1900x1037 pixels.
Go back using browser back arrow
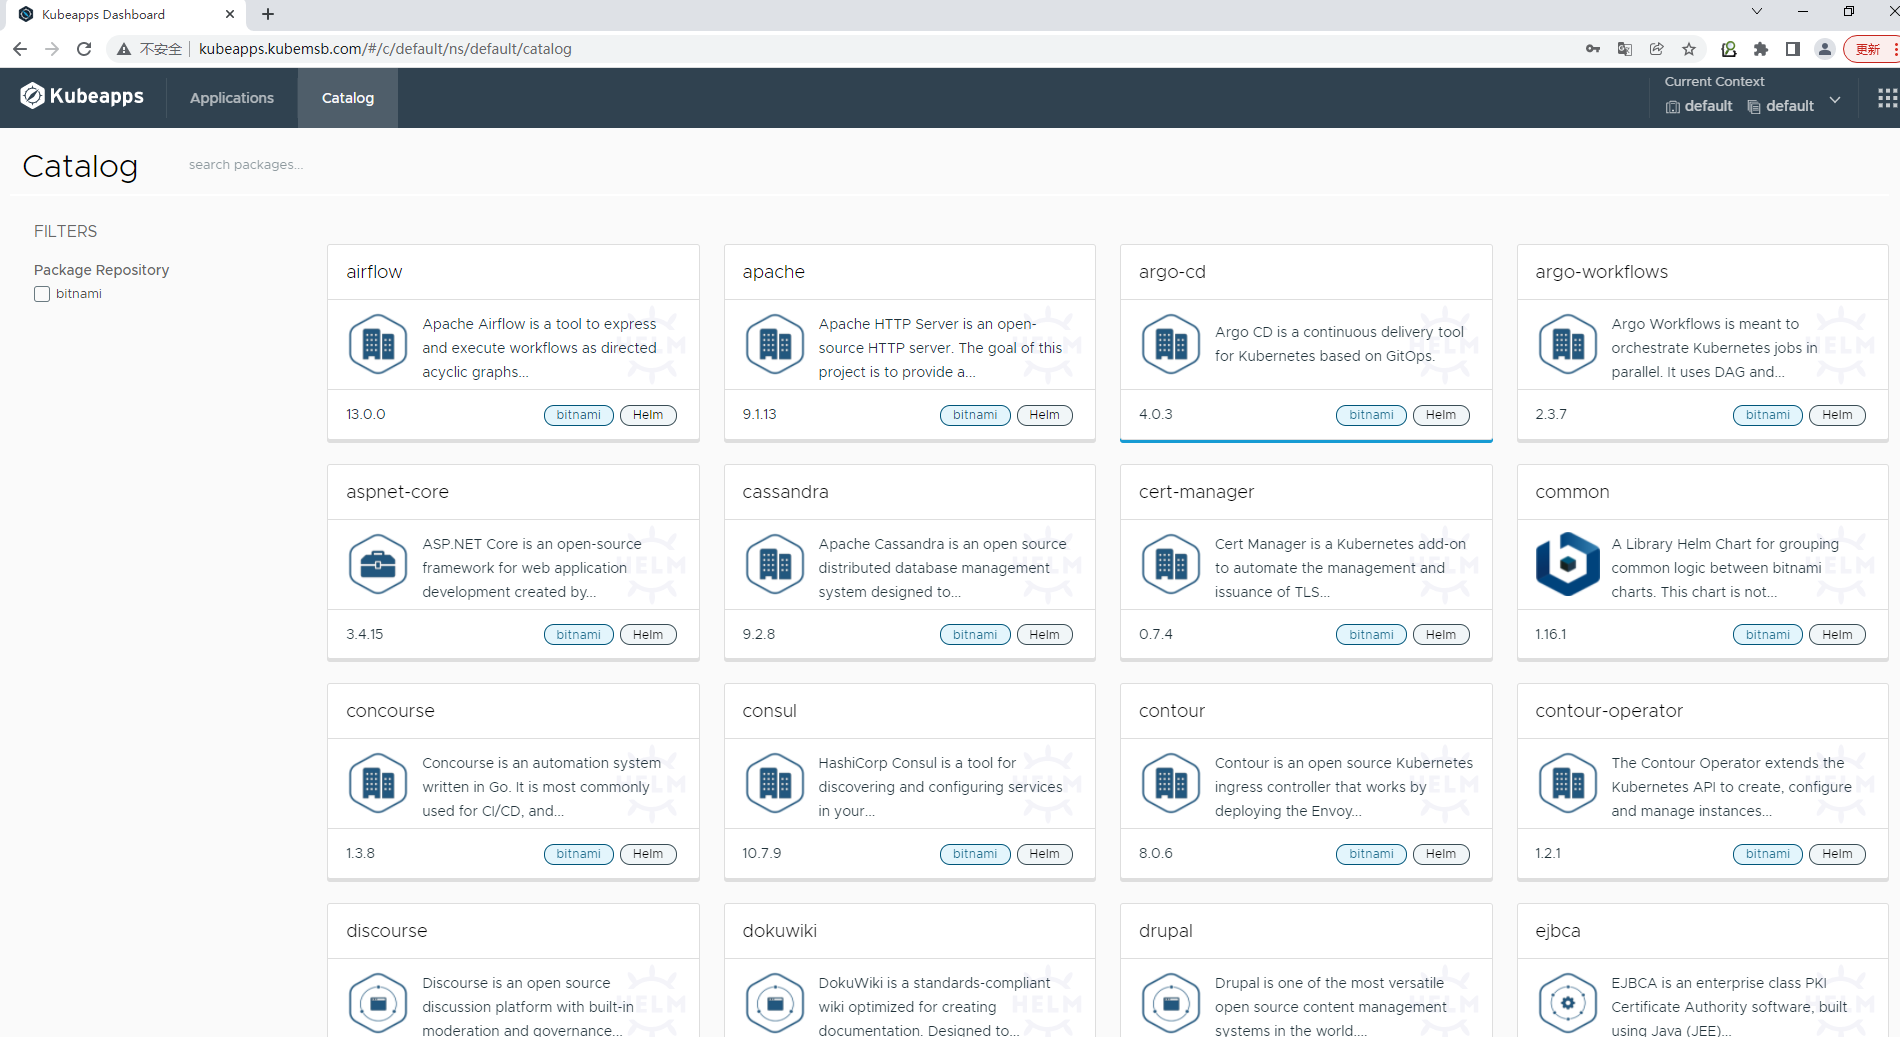tap(20, 49)
